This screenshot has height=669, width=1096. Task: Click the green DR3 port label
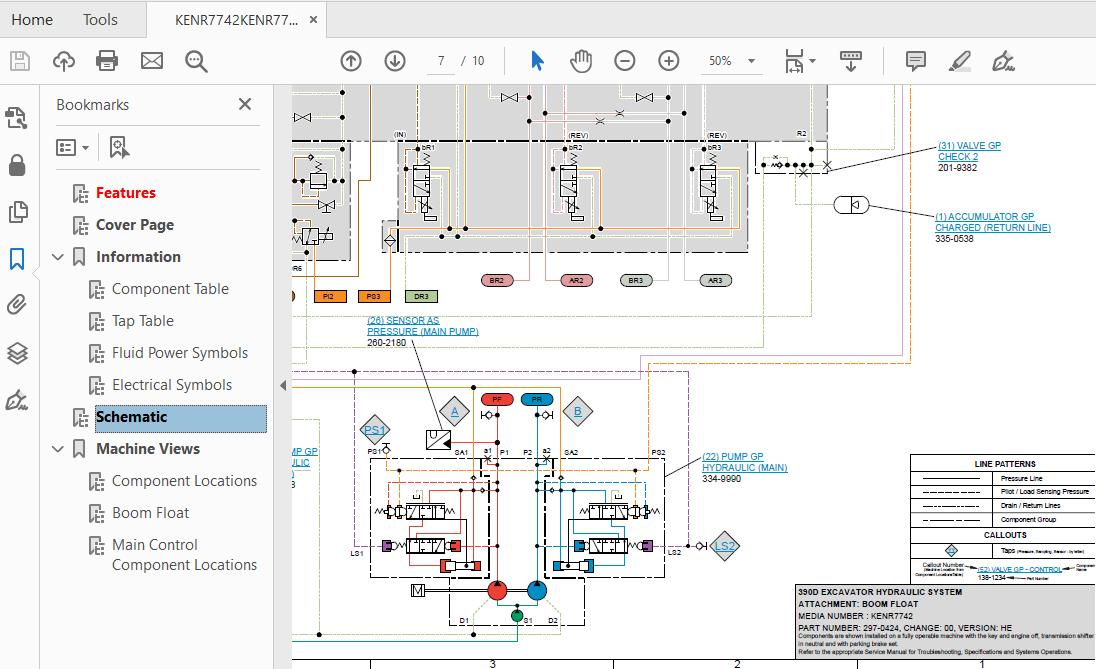click(x=421, y=296)
